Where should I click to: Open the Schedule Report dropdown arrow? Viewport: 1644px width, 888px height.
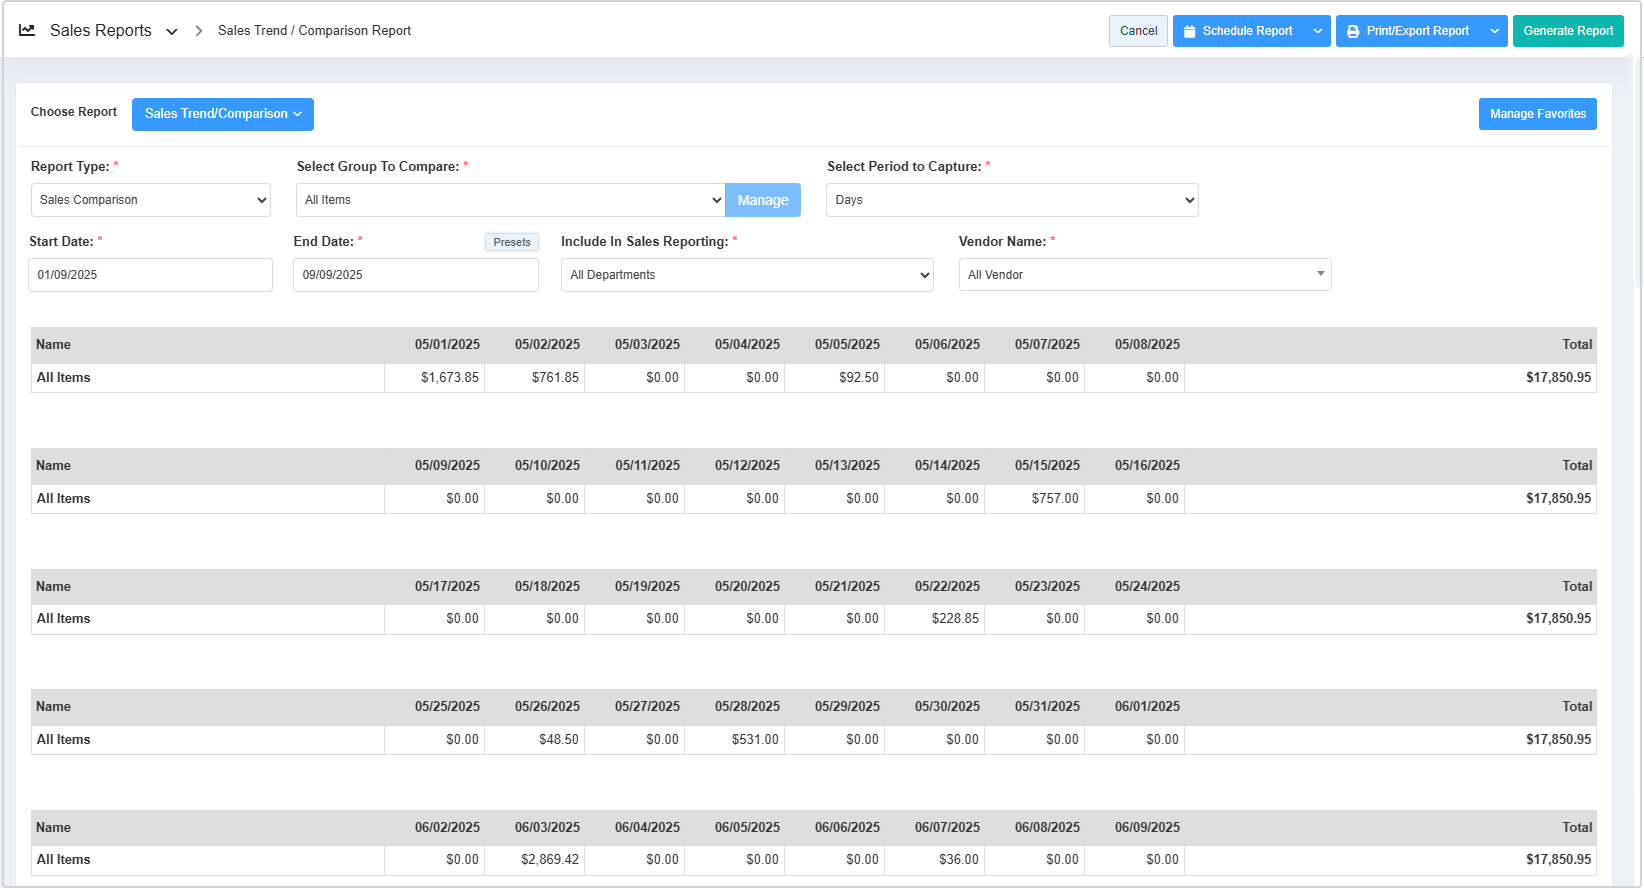[1318, 31]
